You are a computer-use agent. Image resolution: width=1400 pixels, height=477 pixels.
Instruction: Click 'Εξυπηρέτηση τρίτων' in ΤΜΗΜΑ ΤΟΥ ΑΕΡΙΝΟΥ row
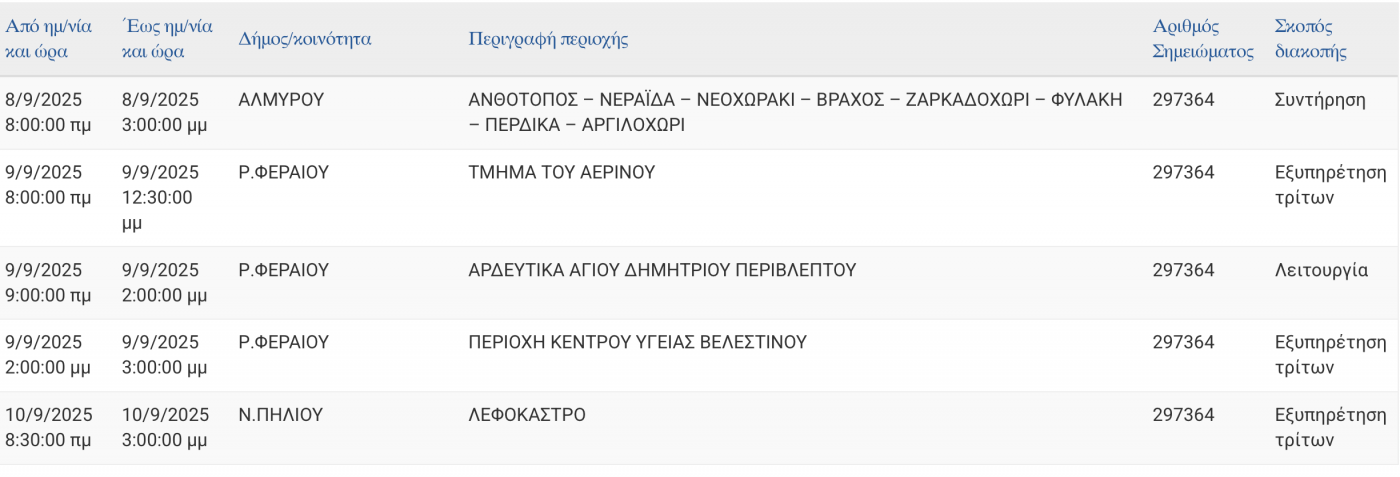pos(1330,185)
